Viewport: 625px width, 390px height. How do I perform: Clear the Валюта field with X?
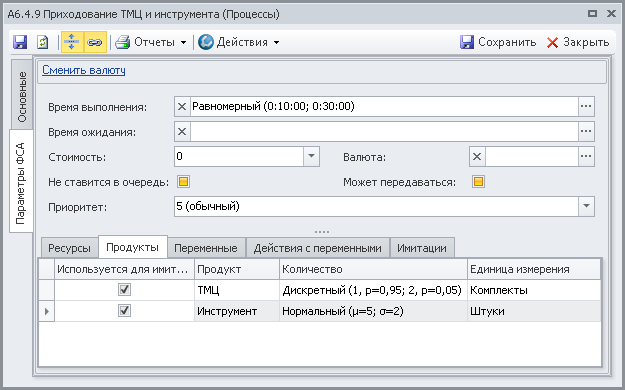[x=477, y=157]
